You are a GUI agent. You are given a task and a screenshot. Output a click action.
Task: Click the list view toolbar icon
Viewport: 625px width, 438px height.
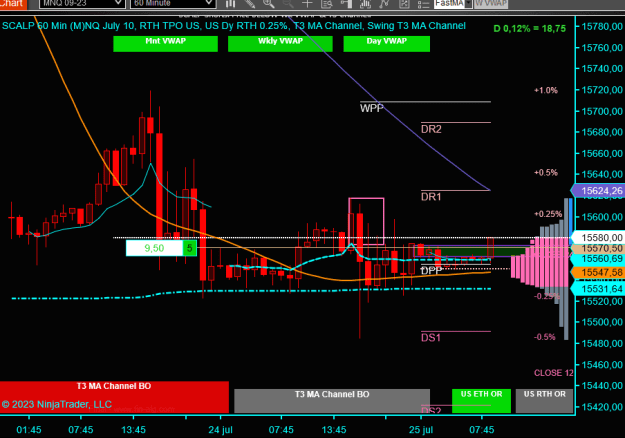423,4
